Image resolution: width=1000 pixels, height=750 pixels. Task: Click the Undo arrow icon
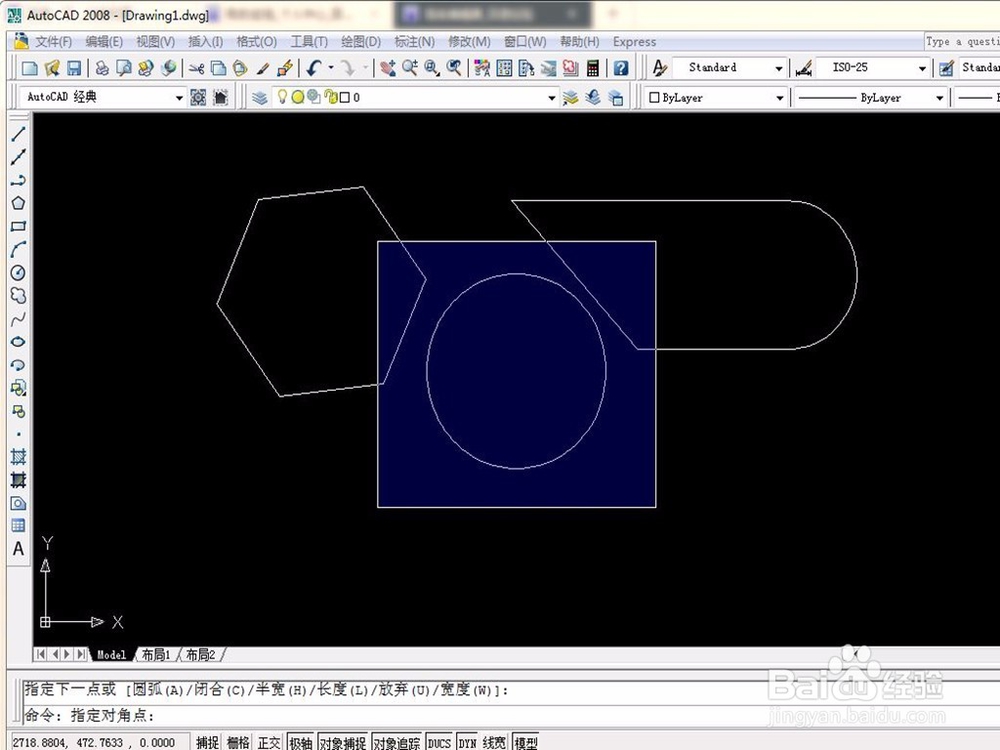313,68
